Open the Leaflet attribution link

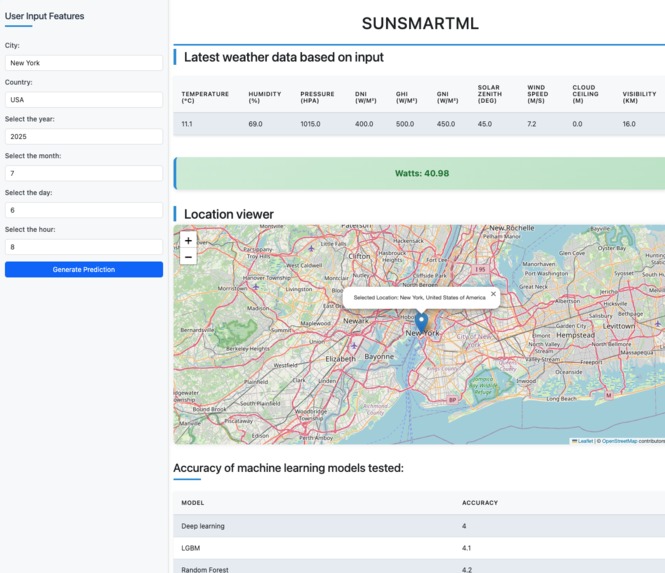(x=585, y=441)
